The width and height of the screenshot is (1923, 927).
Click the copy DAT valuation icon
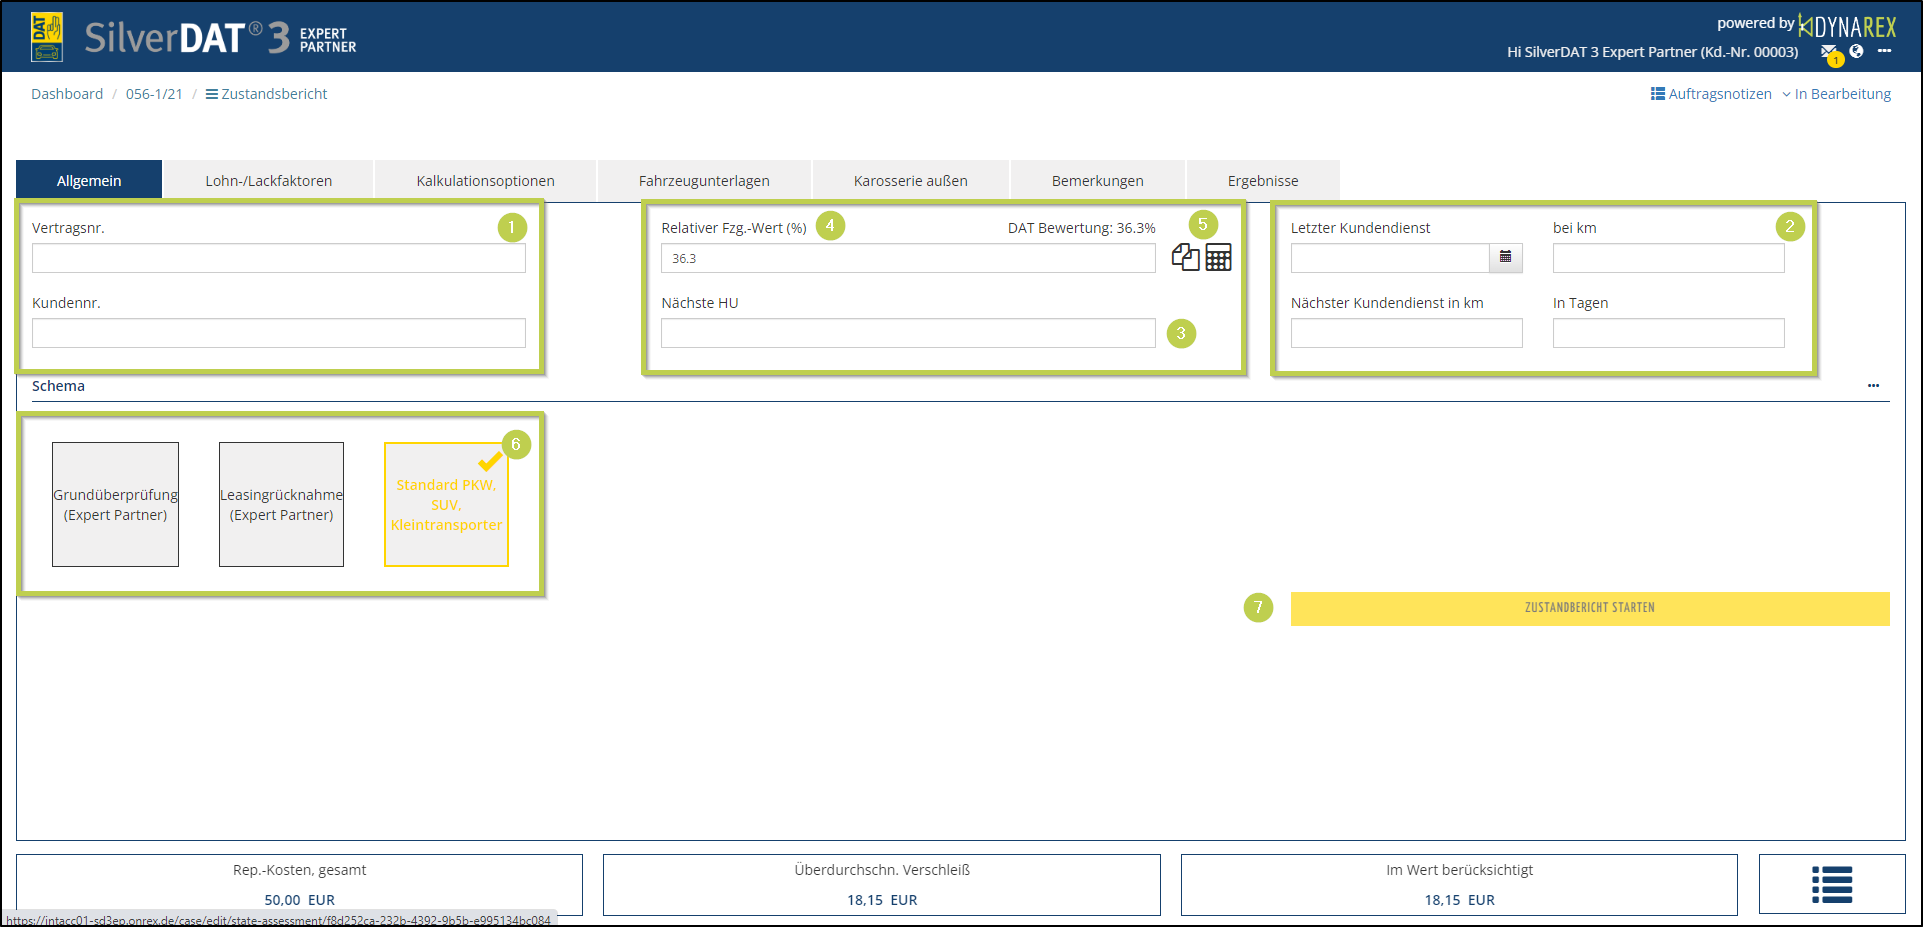pyautogui.click(x=1185, y=258)
